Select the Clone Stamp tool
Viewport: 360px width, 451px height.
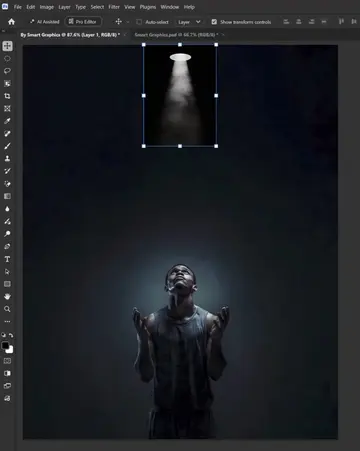tap(7, 158)
